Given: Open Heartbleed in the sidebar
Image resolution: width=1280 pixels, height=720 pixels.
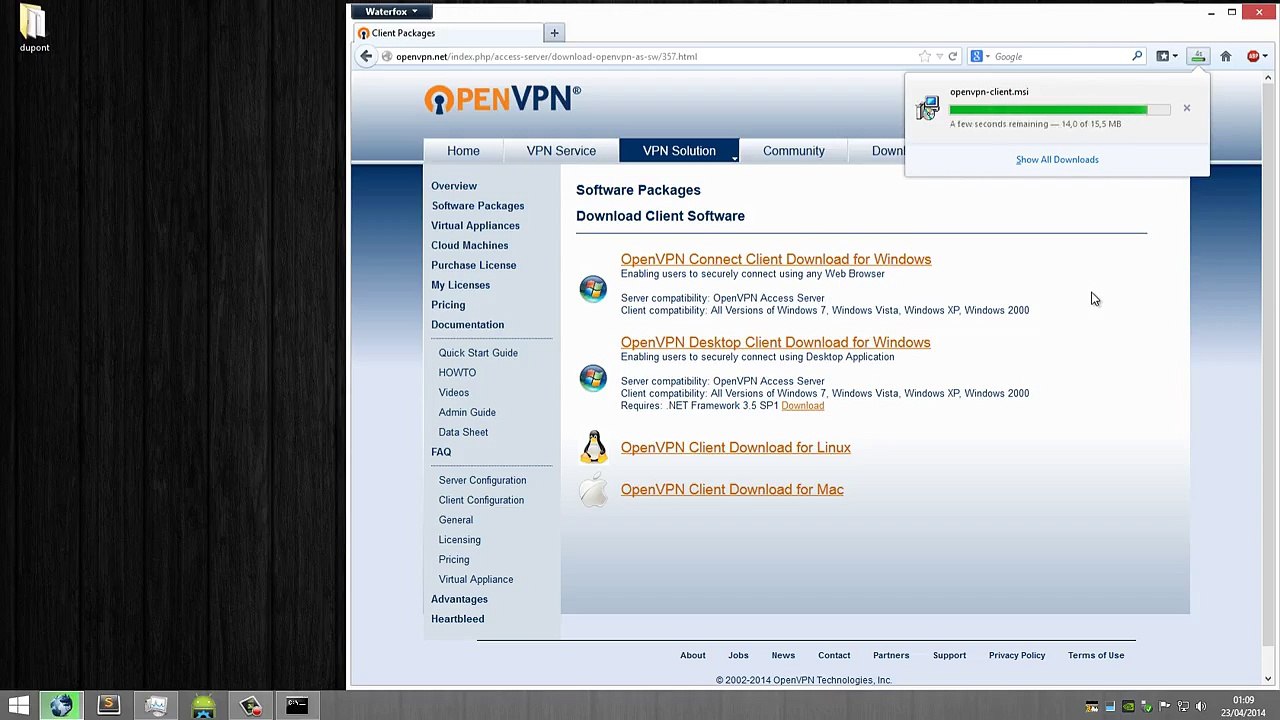Looking at the screenshot, I should click(x=458, y=619).
